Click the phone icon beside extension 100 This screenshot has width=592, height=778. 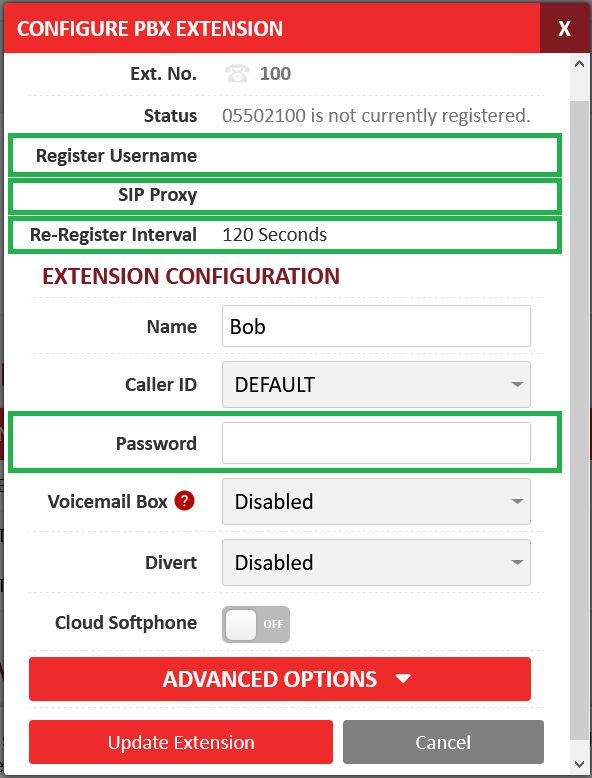[237, 73]
